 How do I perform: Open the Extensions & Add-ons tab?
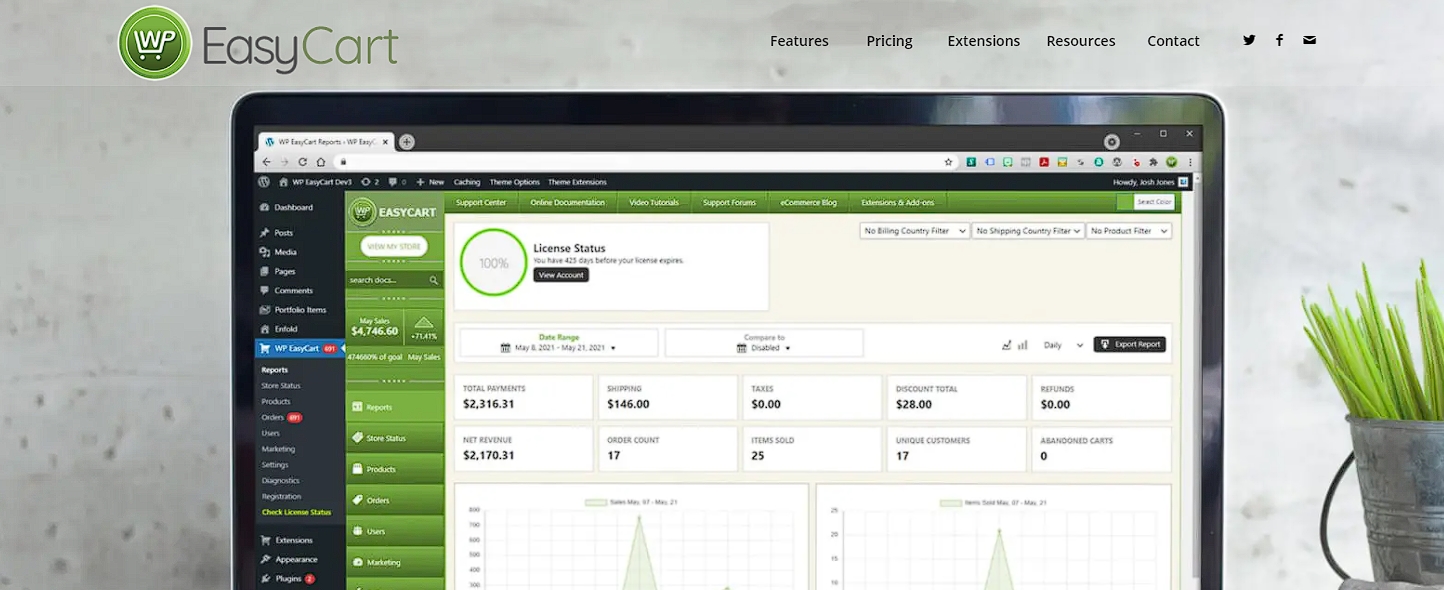(x=897, y=202)
